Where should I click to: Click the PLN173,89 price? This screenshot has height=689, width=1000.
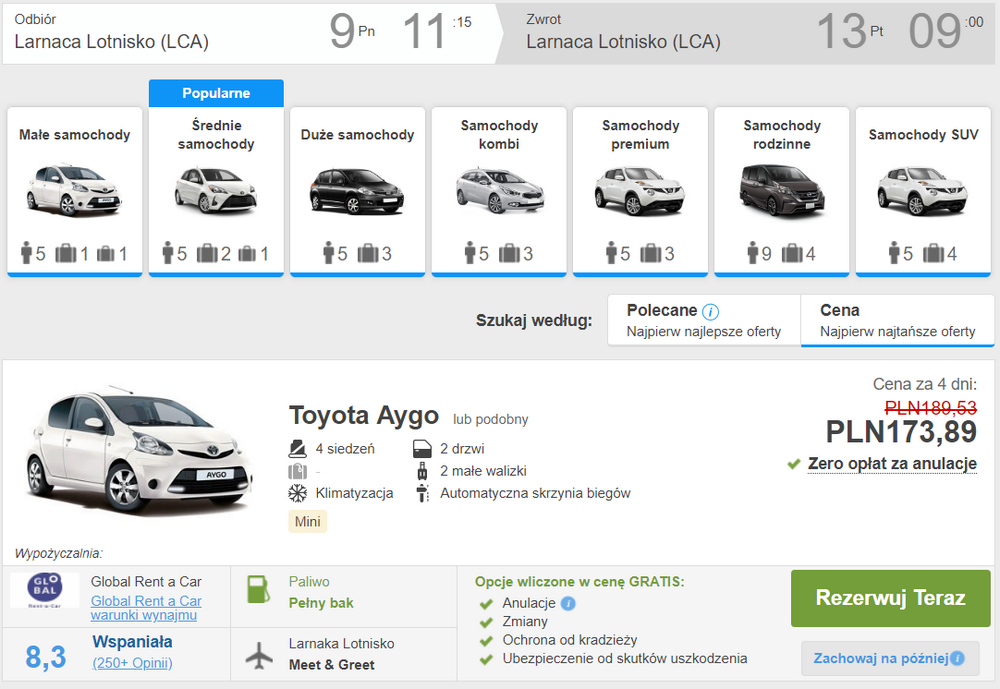pos(901,432)
